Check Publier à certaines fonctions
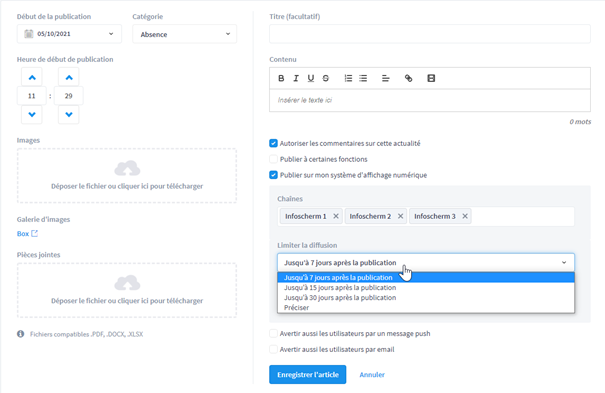Screen dimensions: 605x393 coord(273,159)
